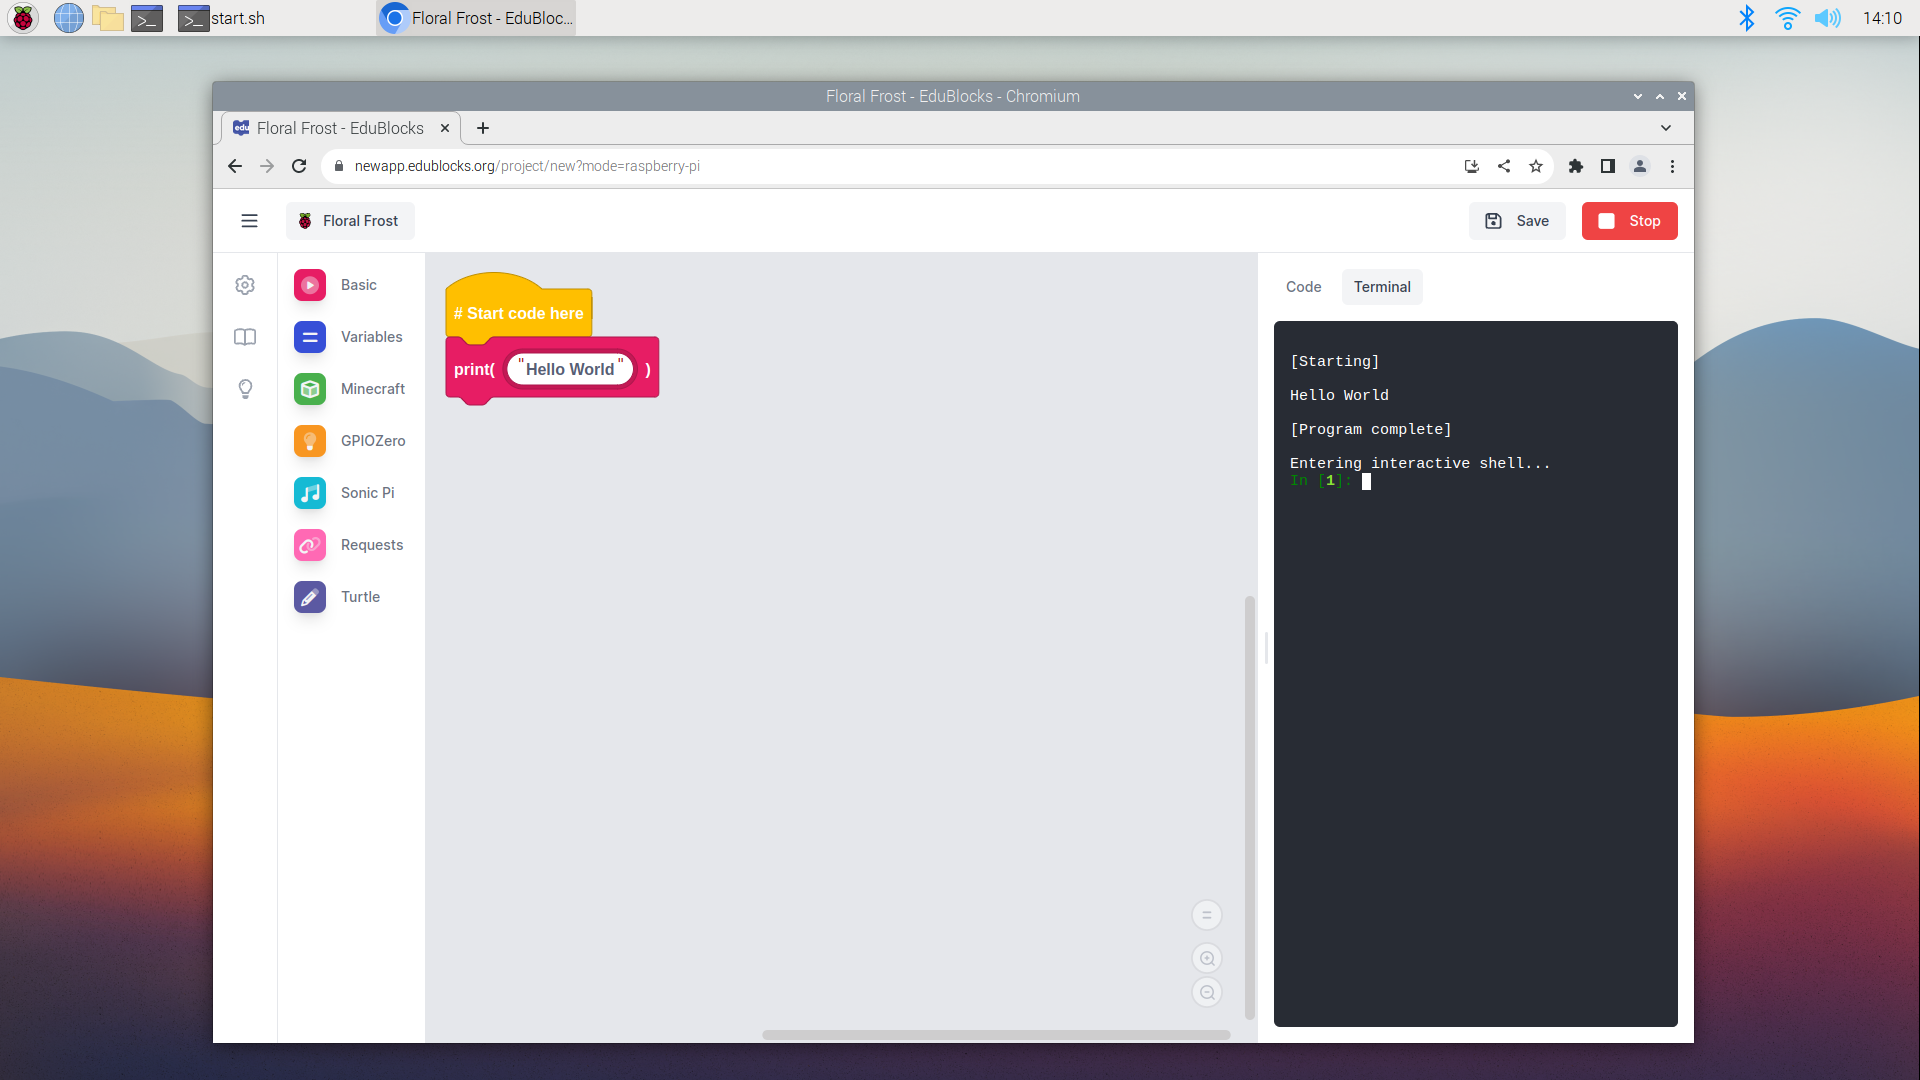
Task: Expand the tab search chevron
Action: pos(1665,128)
